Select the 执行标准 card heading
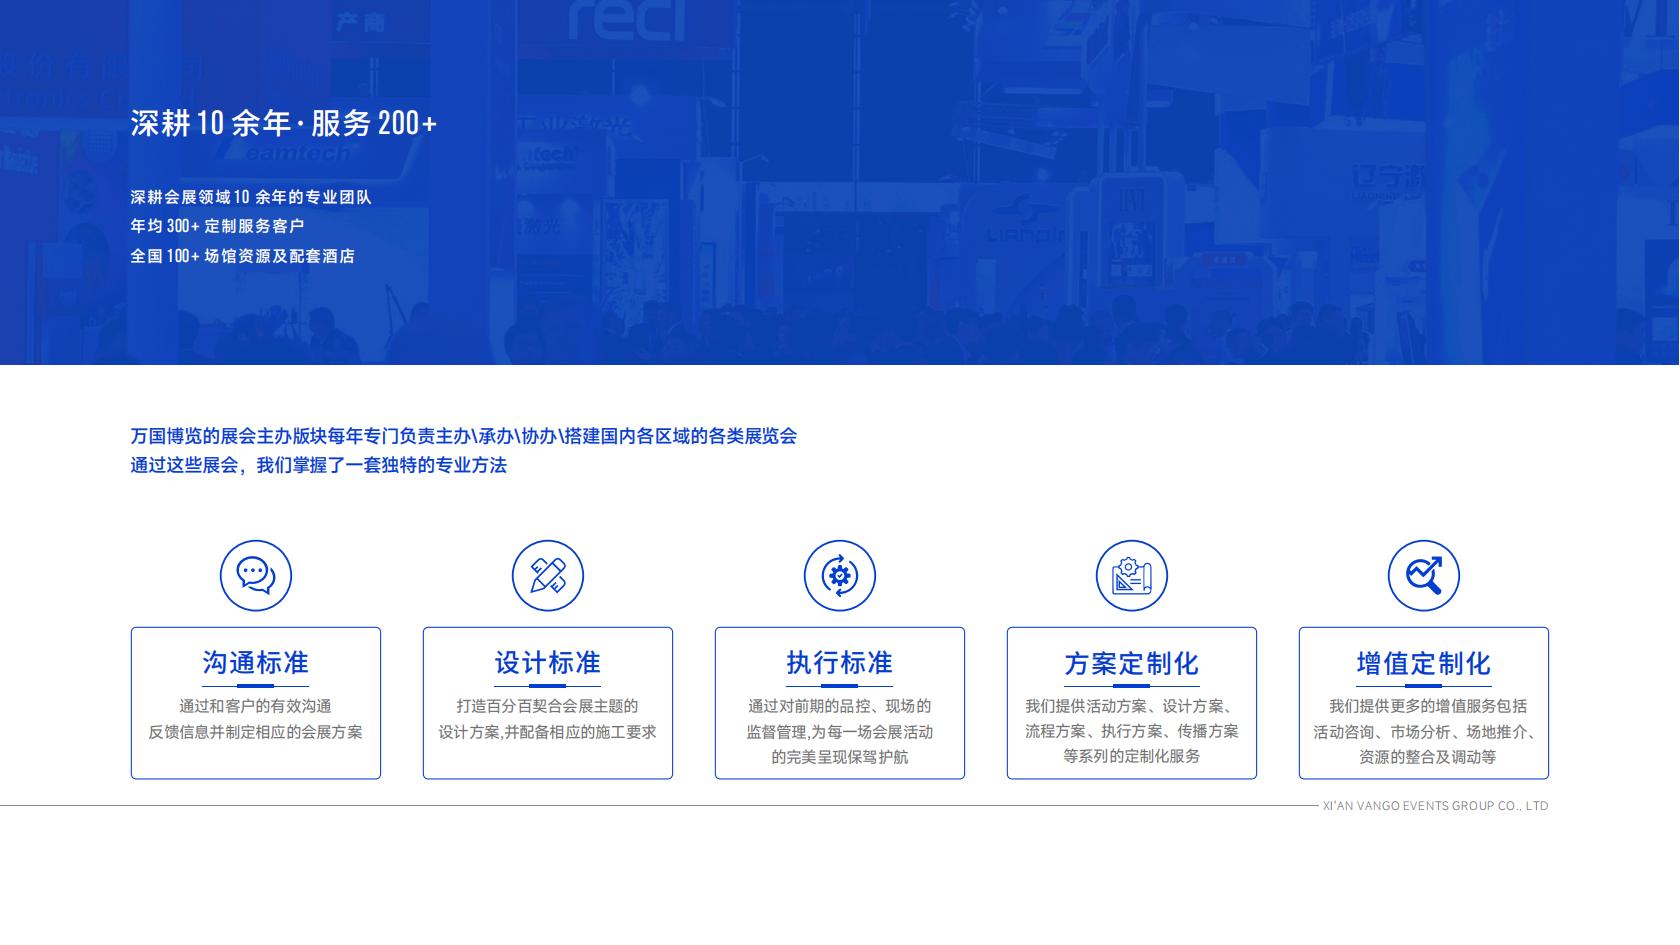 840,663
